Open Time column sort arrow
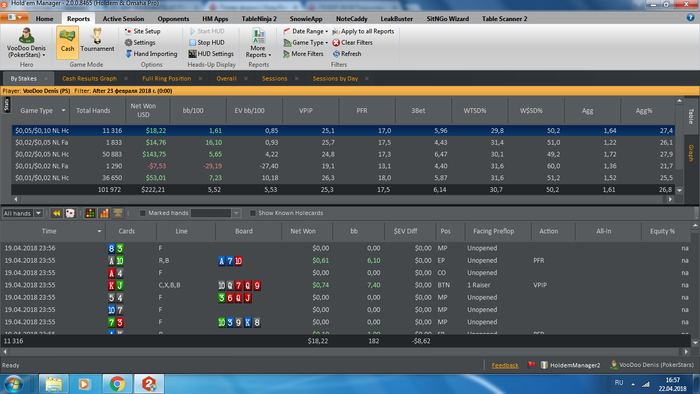The height and width of the screenshot is (394, 700). (99, 231)
